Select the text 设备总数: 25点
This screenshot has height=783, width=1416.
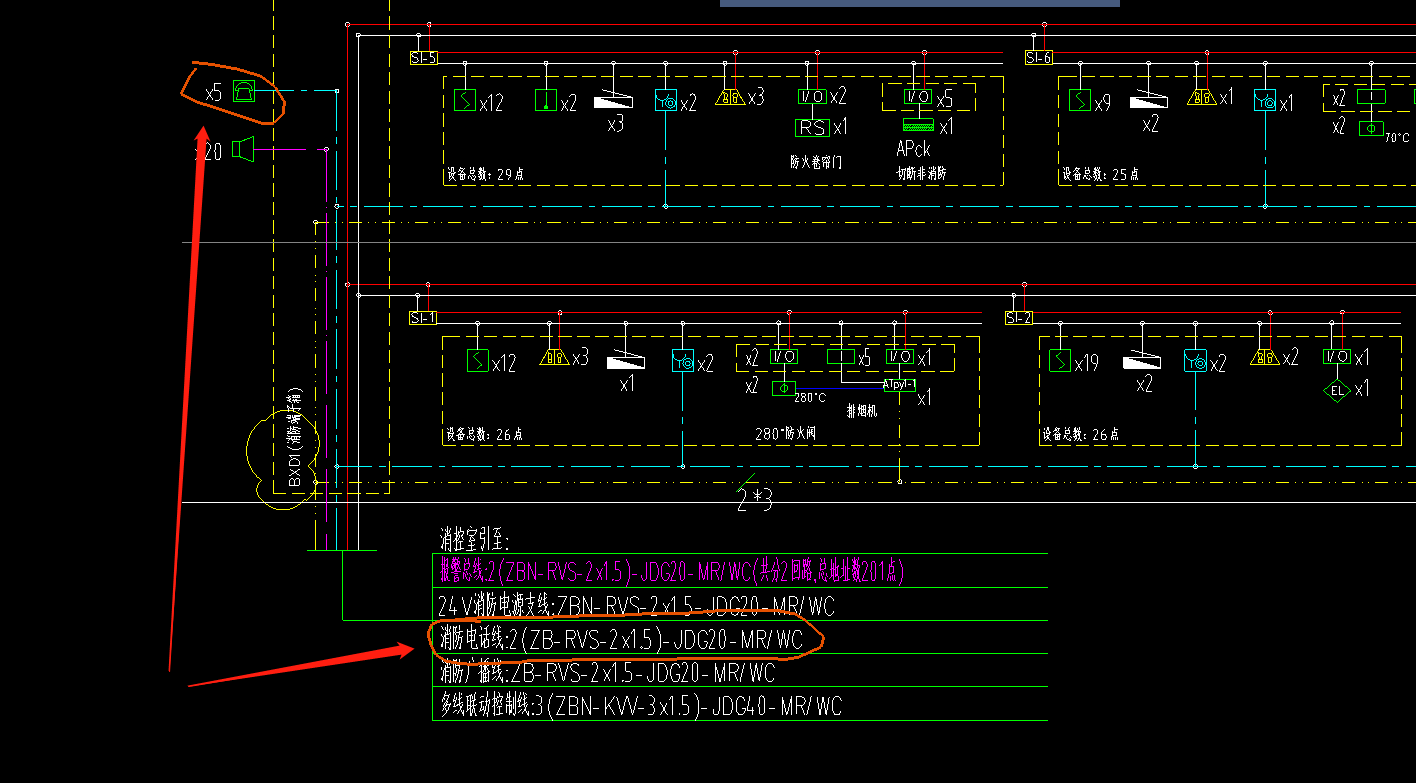[x=1101, y=174]
